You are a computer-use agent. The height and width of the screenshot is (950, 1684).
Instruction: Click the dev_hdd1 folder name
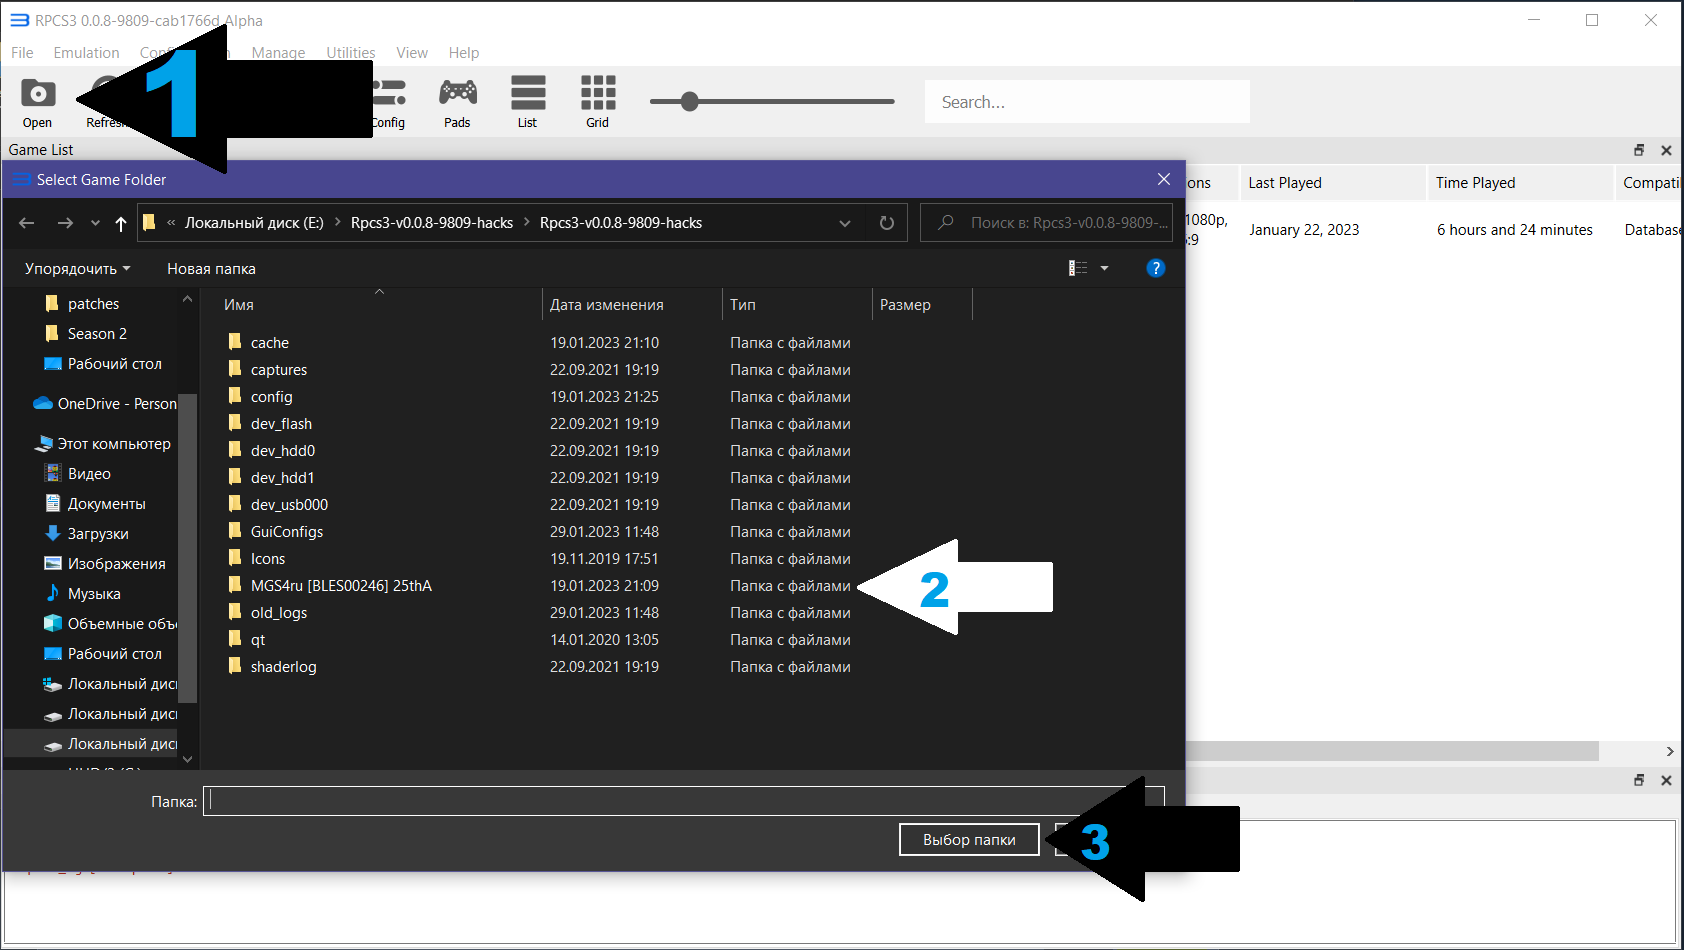coord(283,478)
